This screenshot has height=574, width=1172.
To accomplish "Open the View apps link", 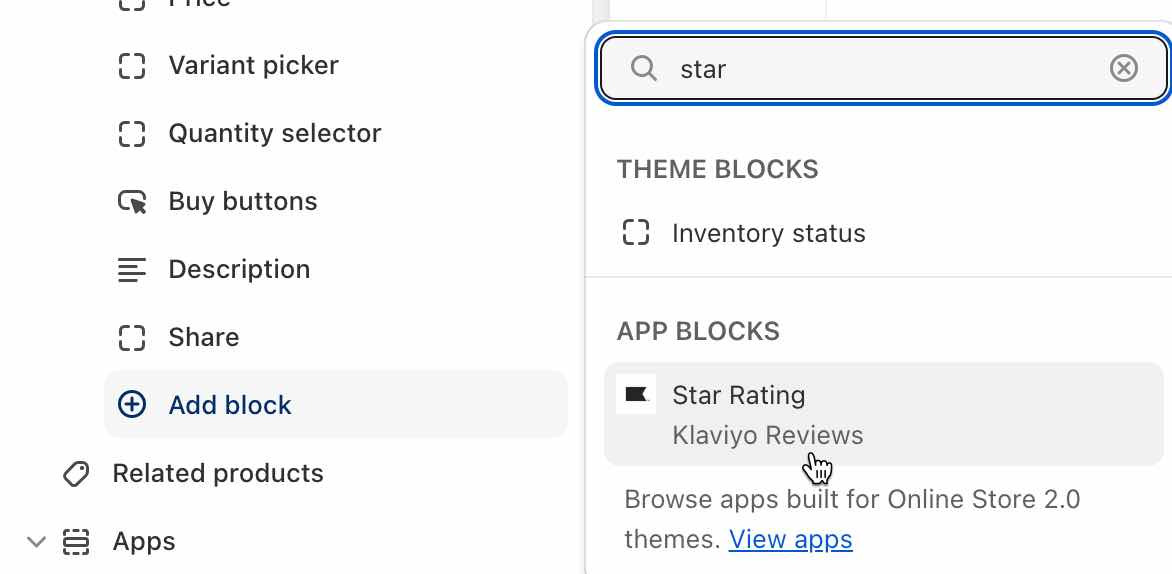I will tap(790, 540).
